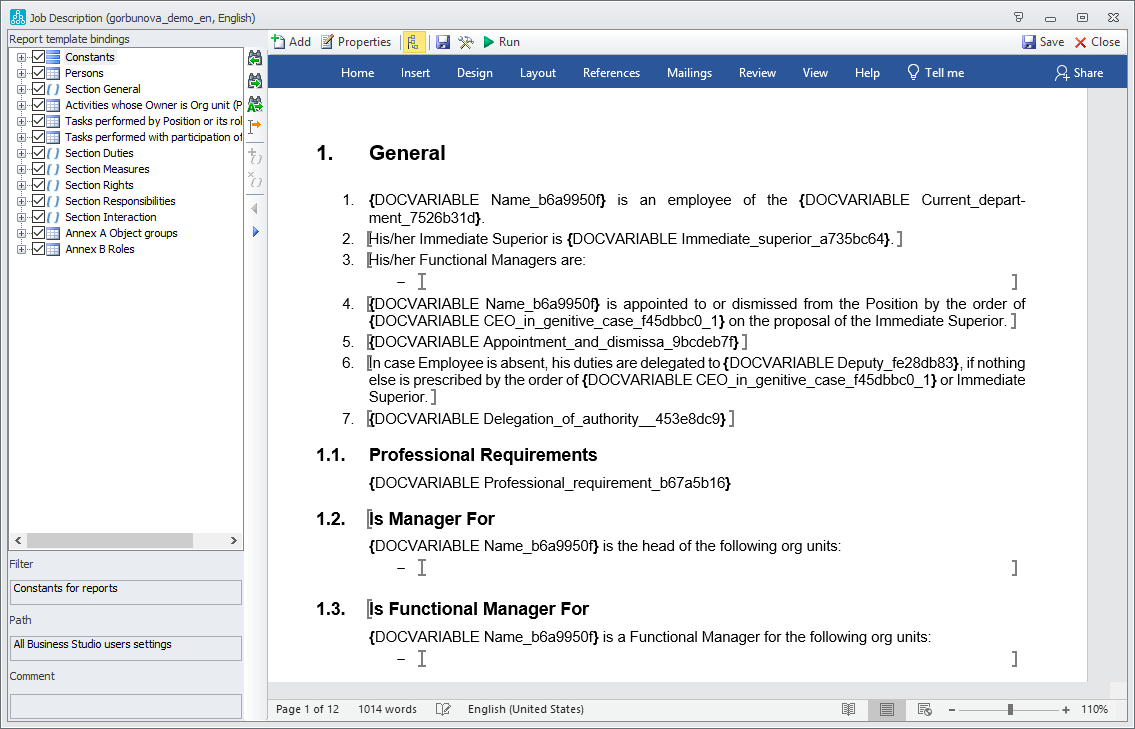Image resolution: width=1135 pixels, height=729 pixels.
Task: Click the binoculars find next binding icon
Action: 255,80
